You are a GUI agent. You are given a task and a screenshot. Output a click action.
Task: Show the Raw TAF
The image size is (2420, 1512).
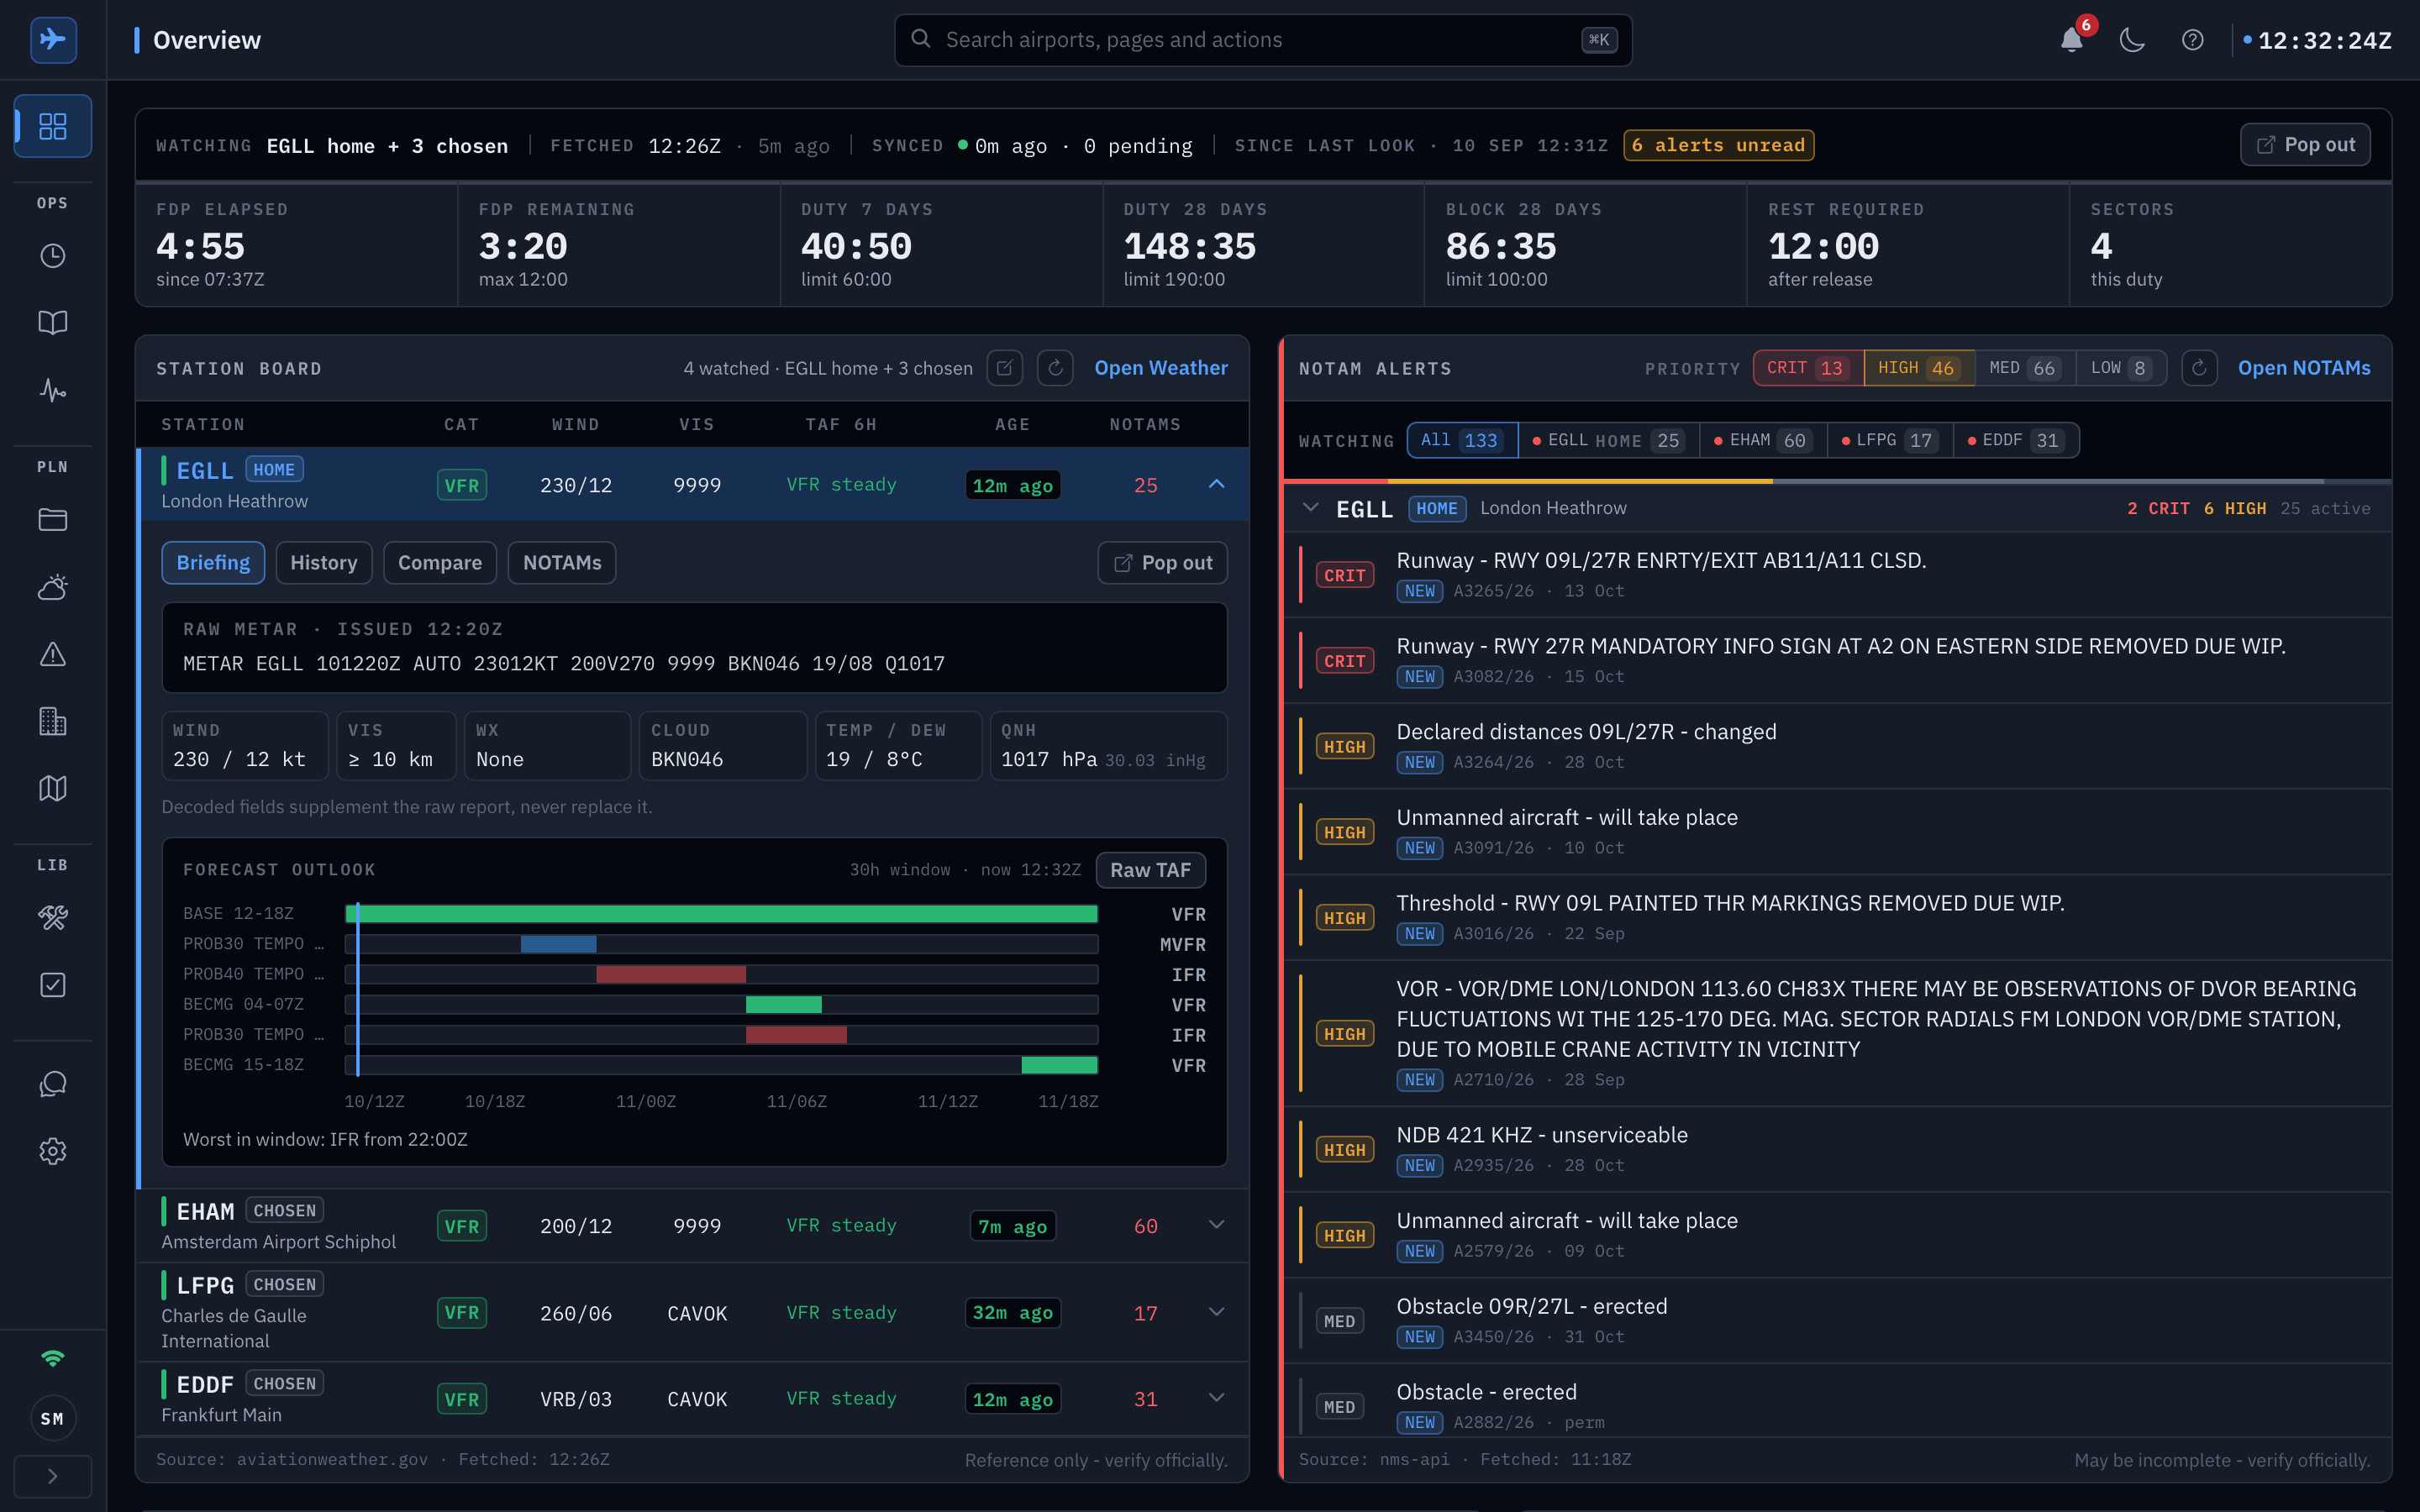click(1150, 870)
